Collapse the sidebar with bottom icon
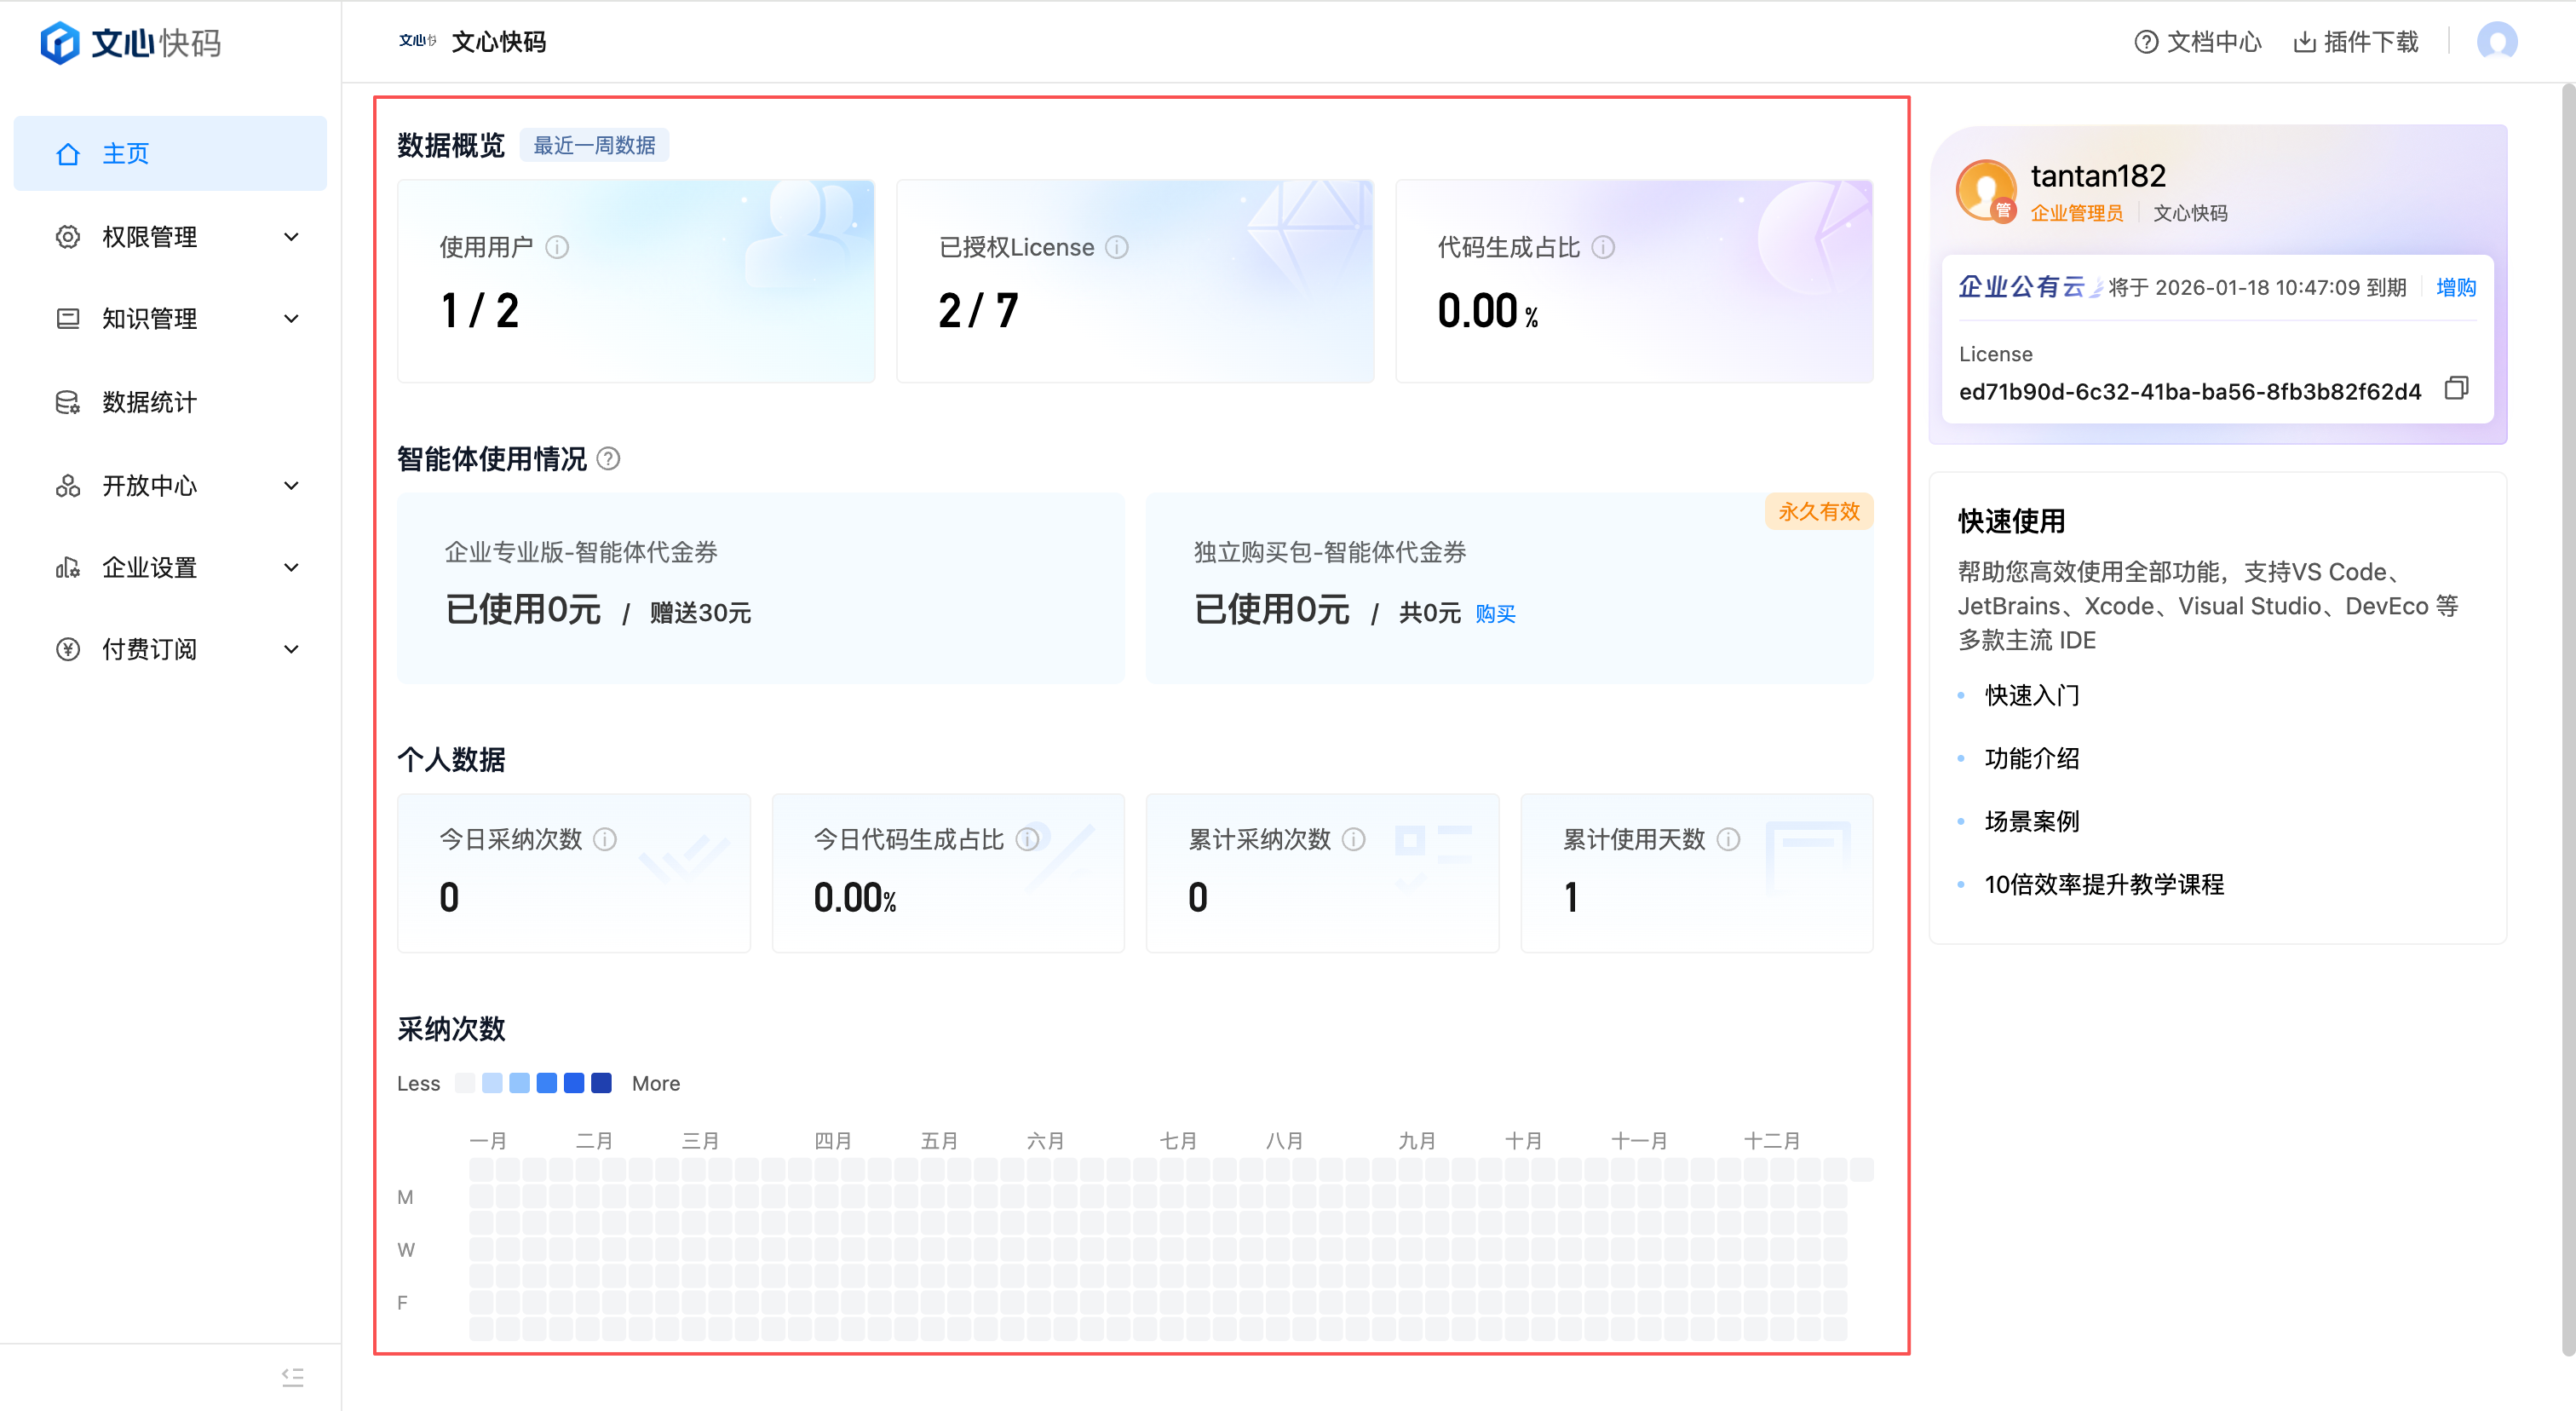The image size is (2576, 1411). (292, 1376)
